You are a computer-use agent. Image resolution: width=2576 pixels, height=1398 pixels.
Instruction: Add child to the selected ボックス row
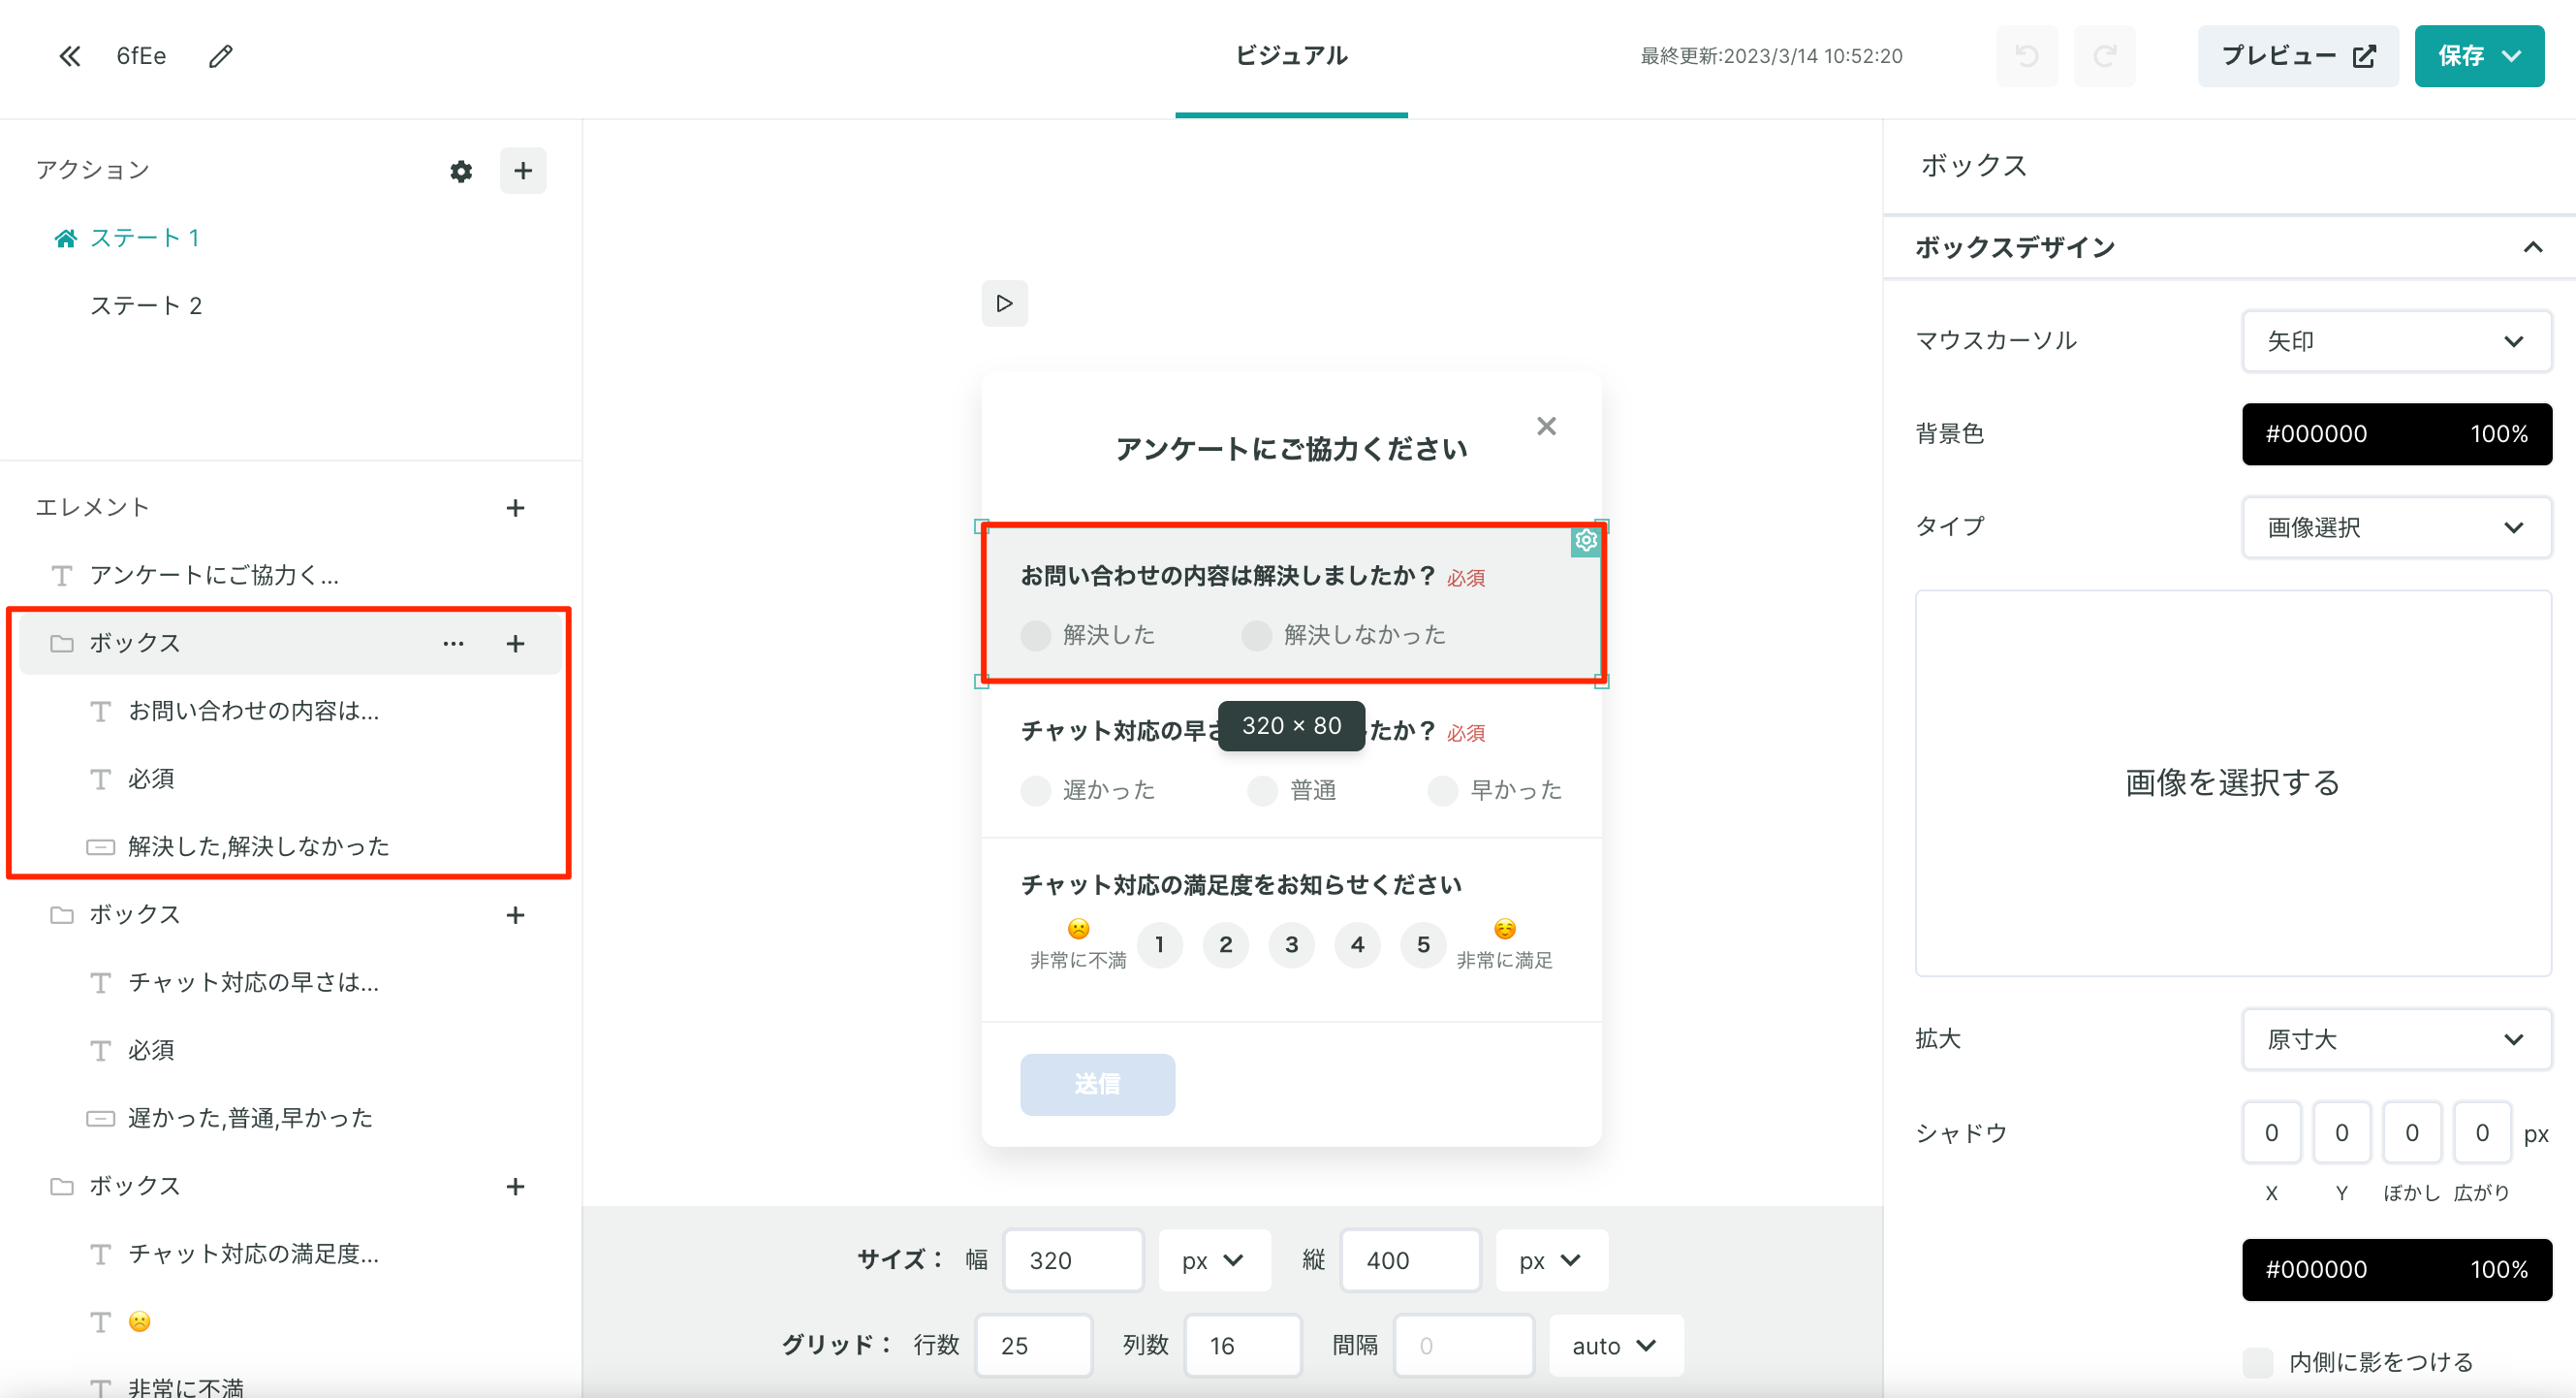(515, 643)
